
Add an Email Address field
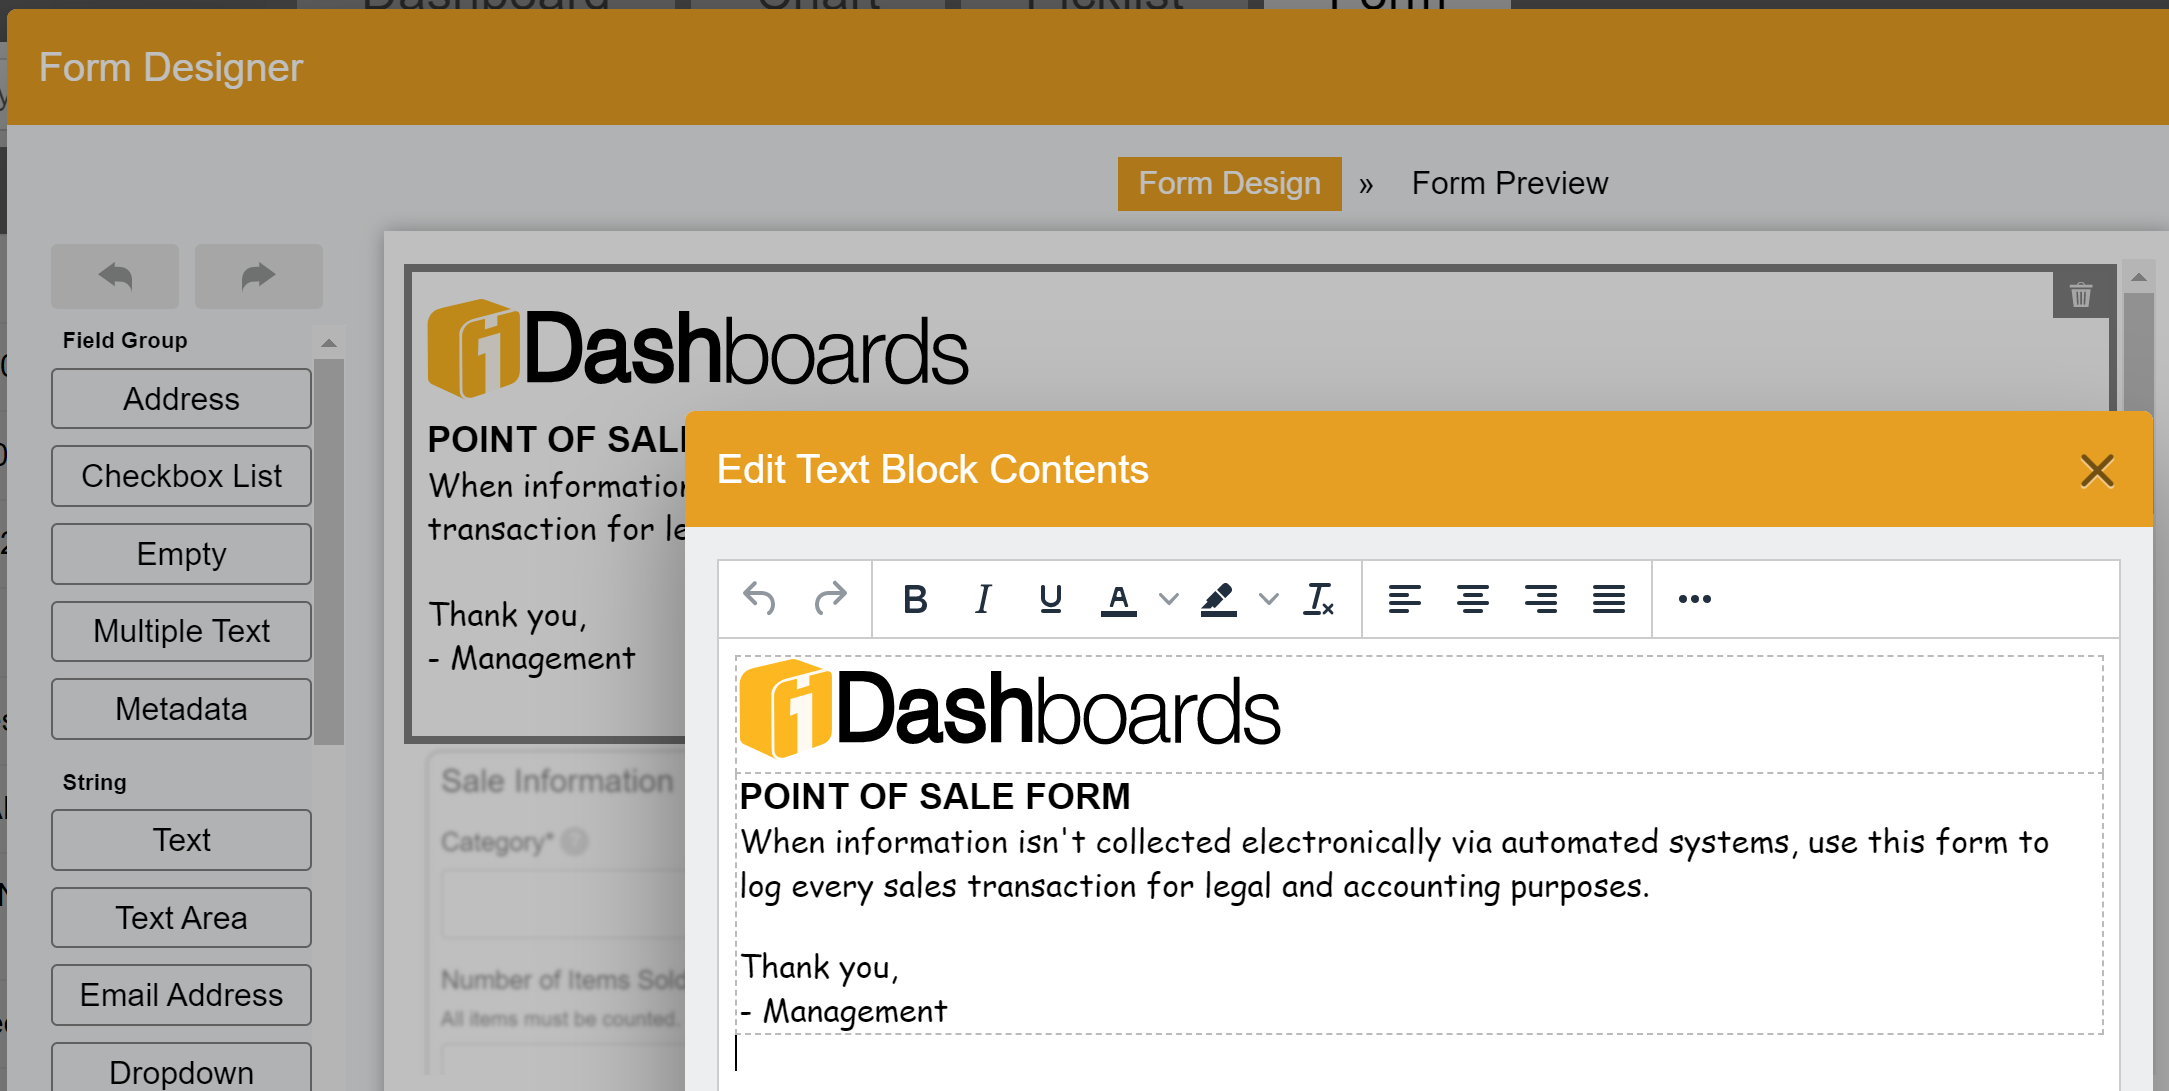tap(181, 995)
